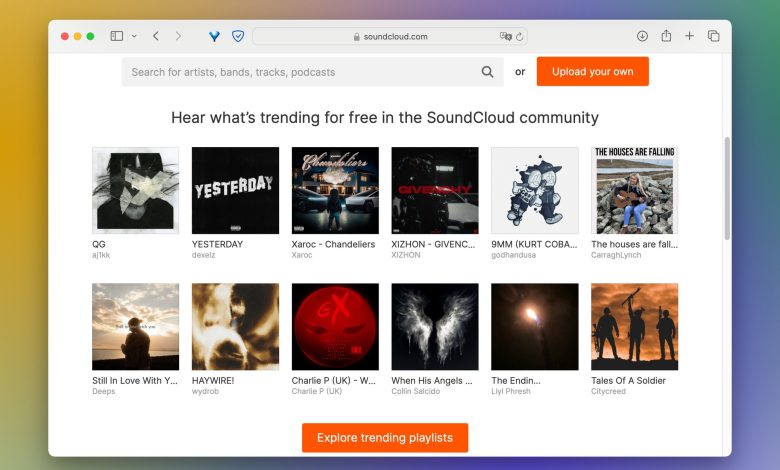Toggle the Safari sidebar
The width and height of the screenshot is (780, 470).
pos(117,36)
